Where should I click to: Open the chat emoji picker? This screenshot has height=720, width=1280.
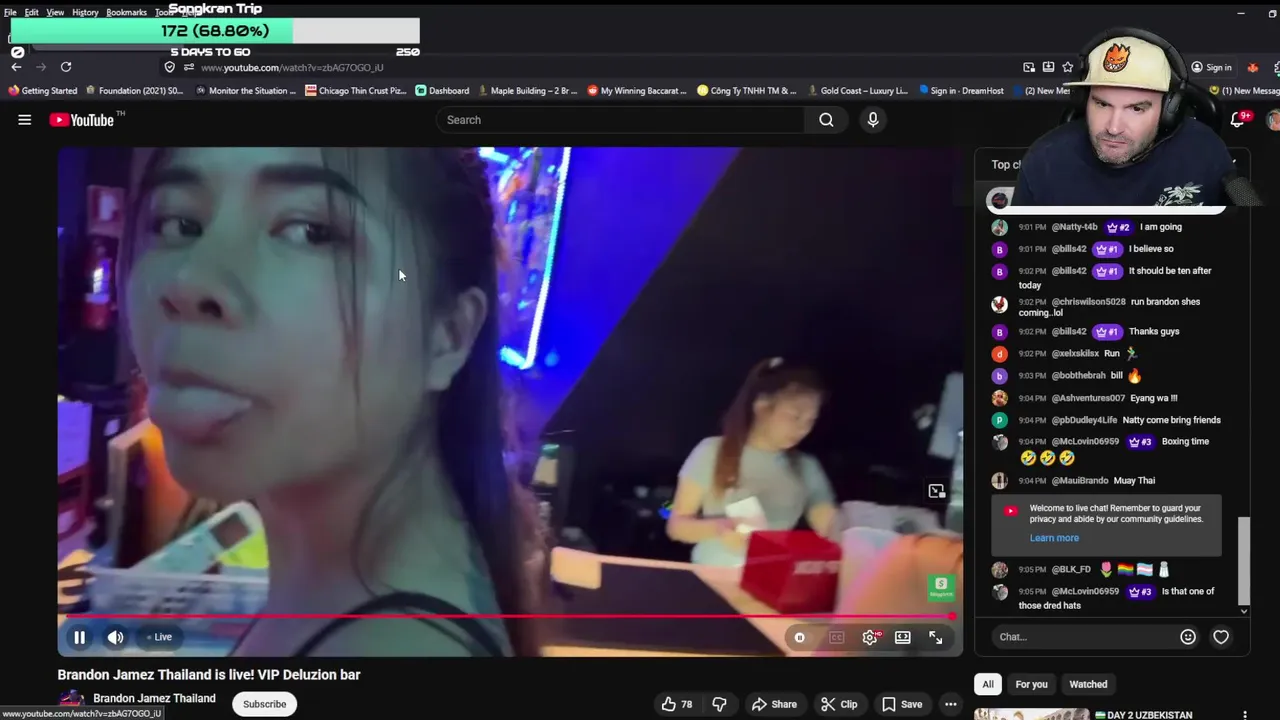(x=1188, y=637)
